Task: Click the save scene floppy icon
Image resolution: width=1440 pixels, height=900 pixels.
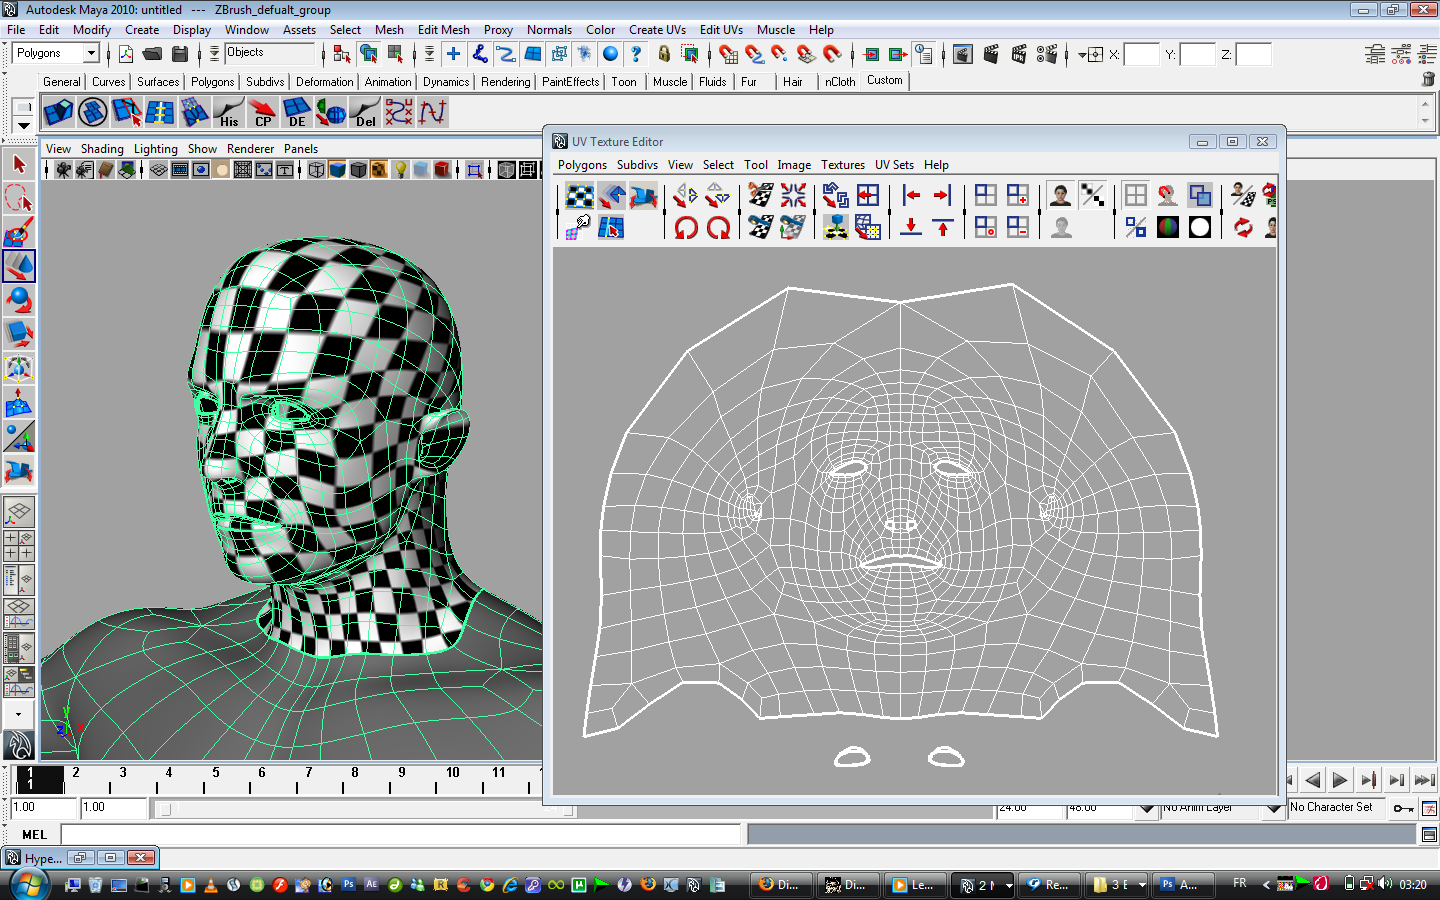Action: point(180,54)
